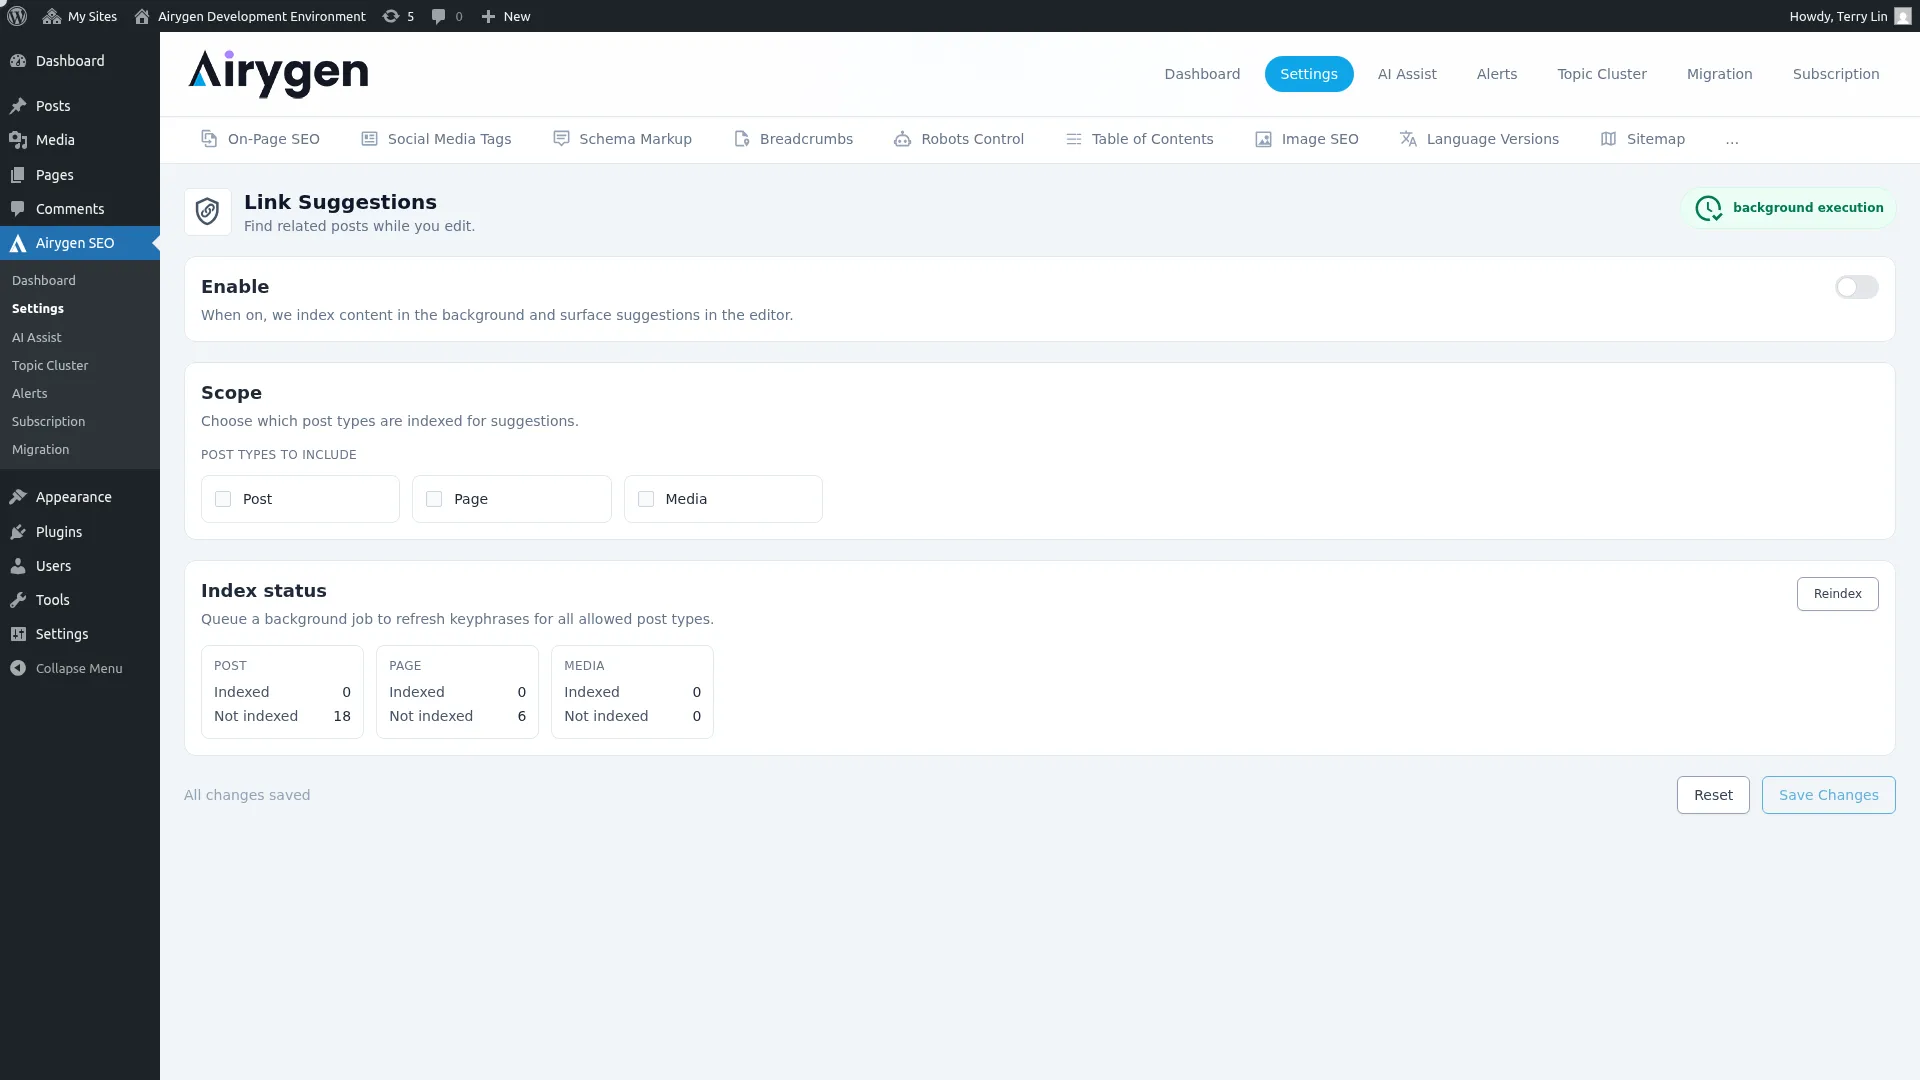
Task: Open the Subscription top nav tab
Action: click(1836, 74)
